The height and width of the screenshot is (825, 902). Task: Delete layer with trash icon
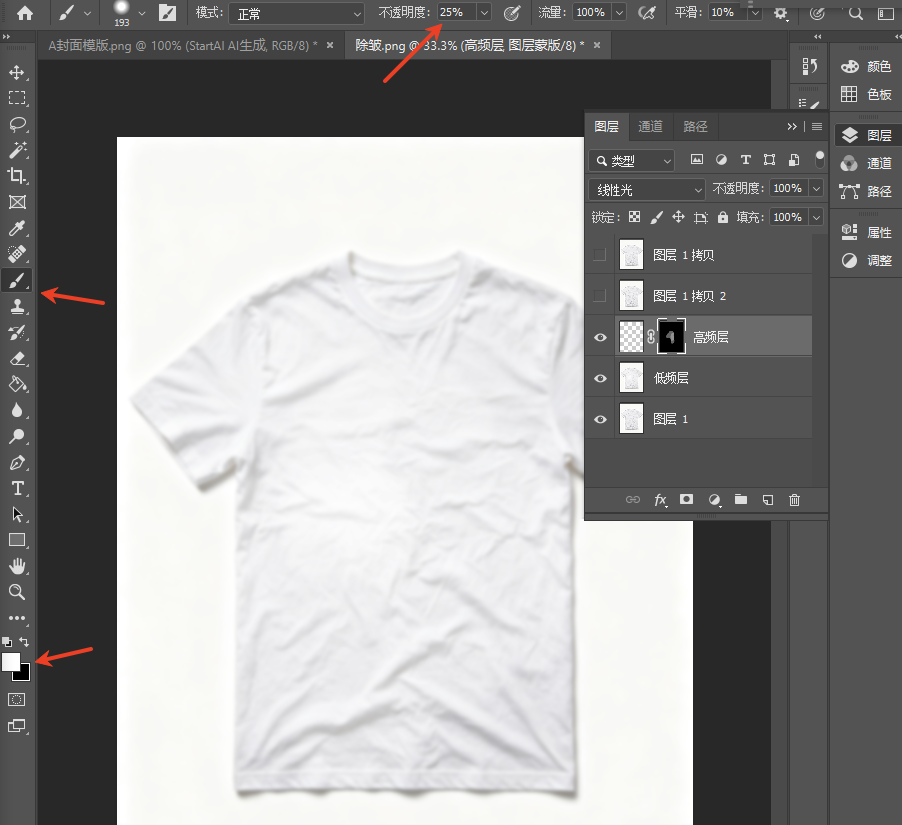pos(794,500)
